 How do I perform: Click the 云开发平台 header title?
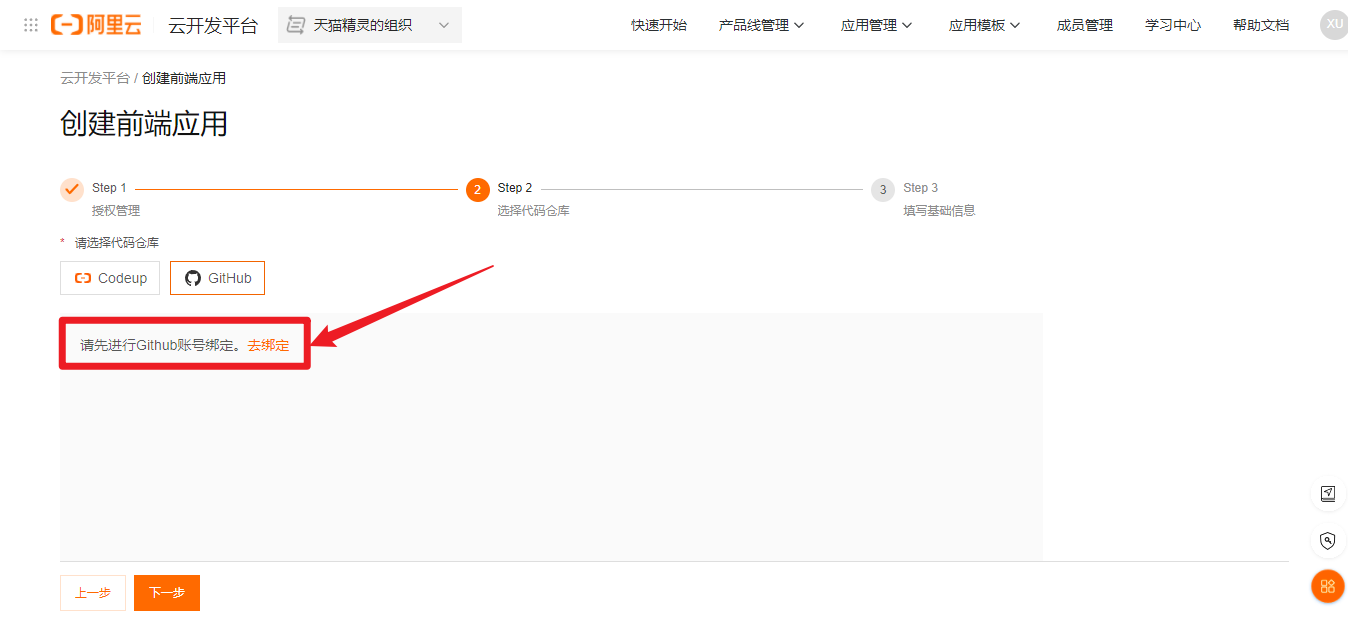pos(213,25)
